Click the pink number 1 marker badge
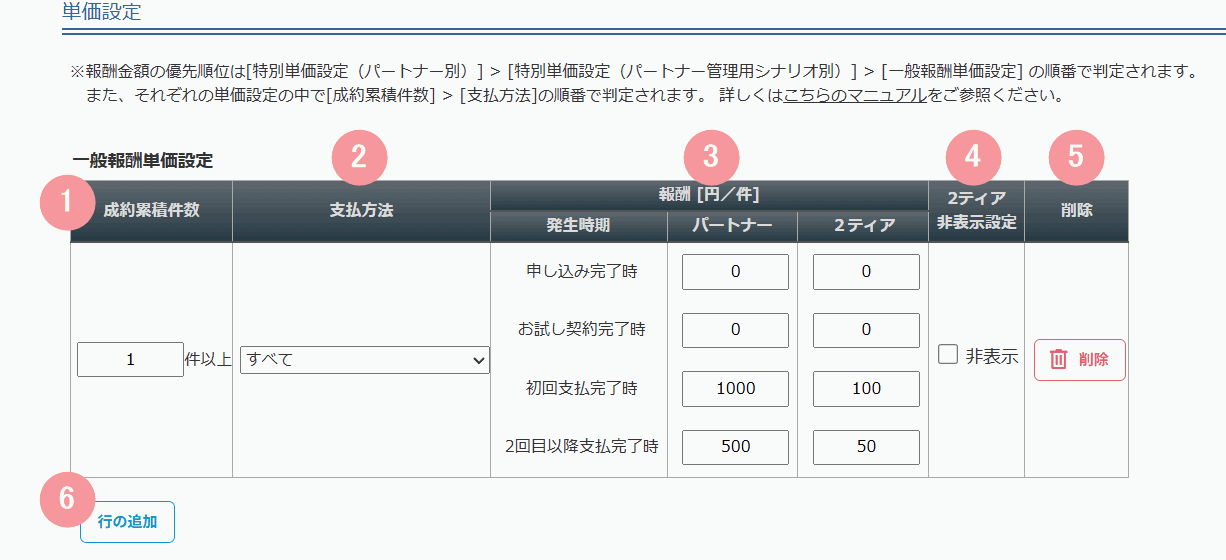 [67, 202]
